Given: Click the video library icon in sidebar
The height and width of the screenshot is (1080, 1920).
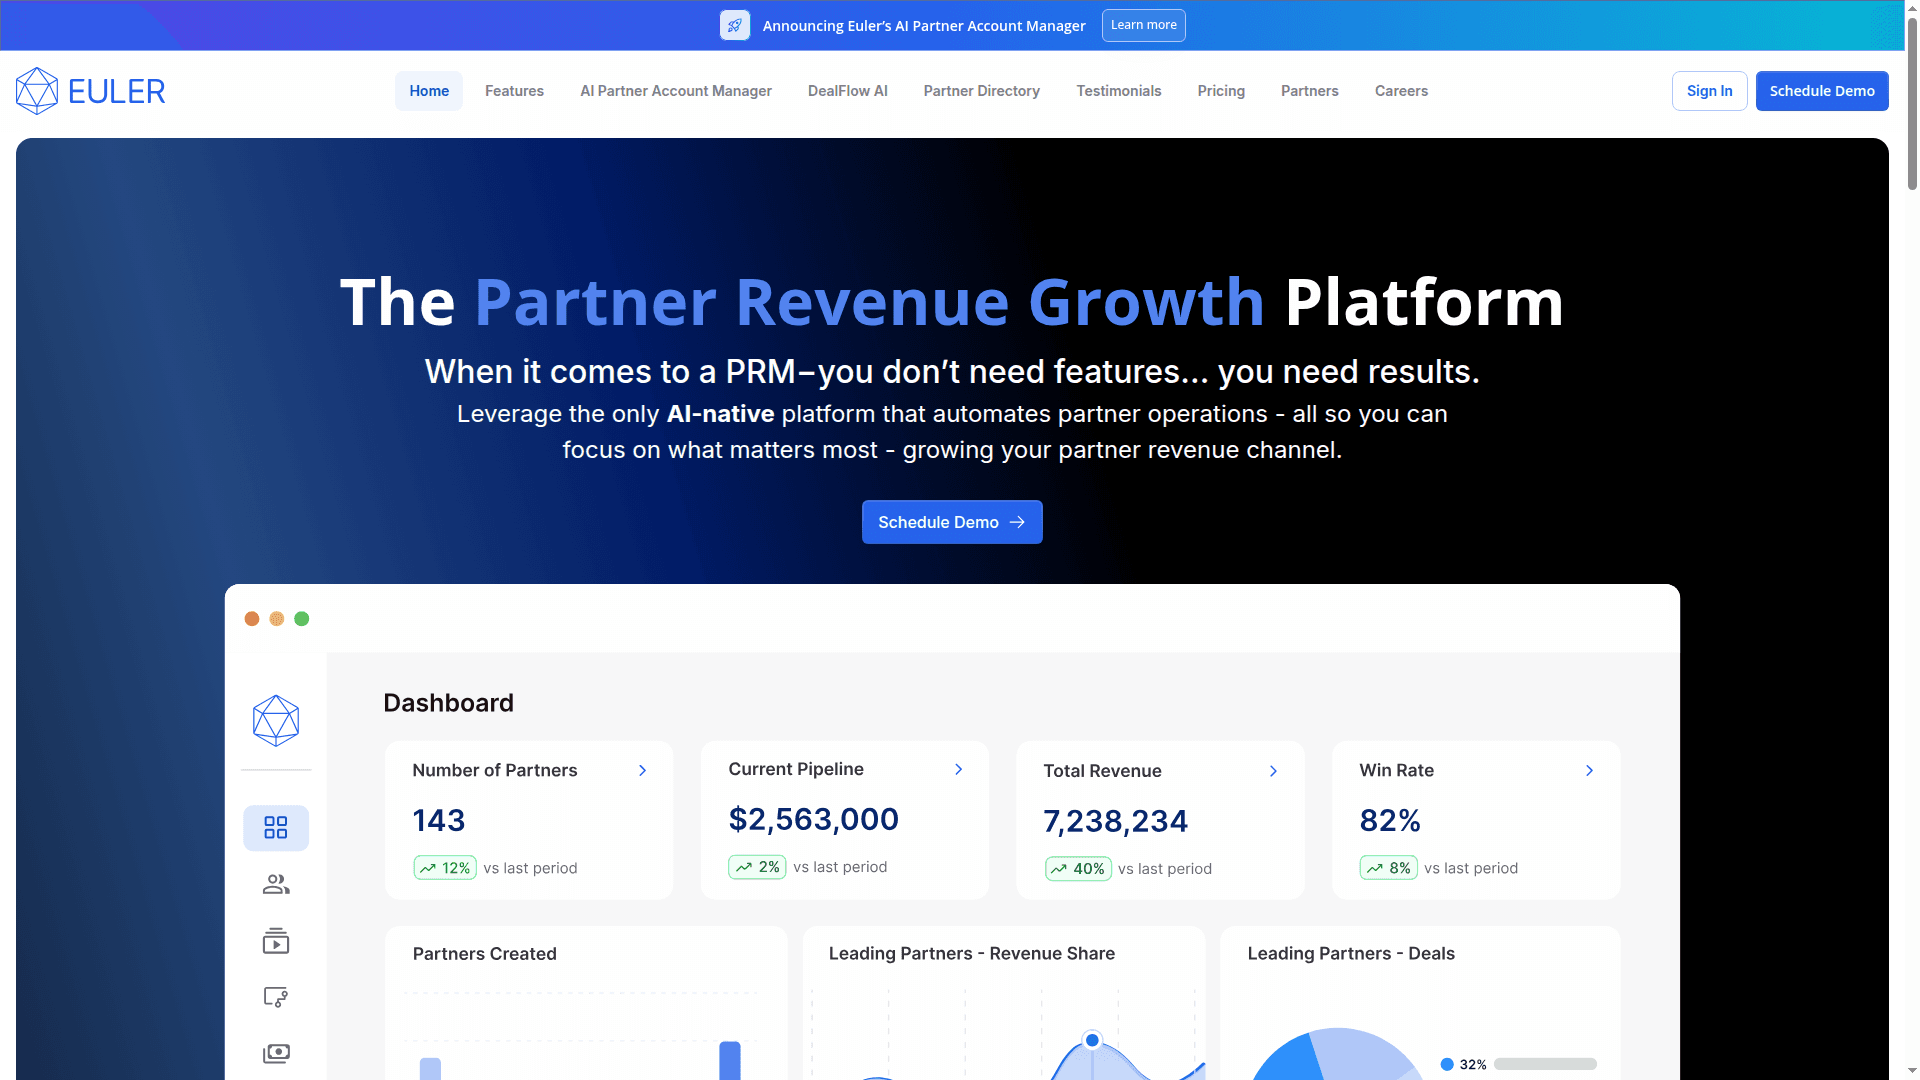Looking at the screenshot, I should 276,941.
